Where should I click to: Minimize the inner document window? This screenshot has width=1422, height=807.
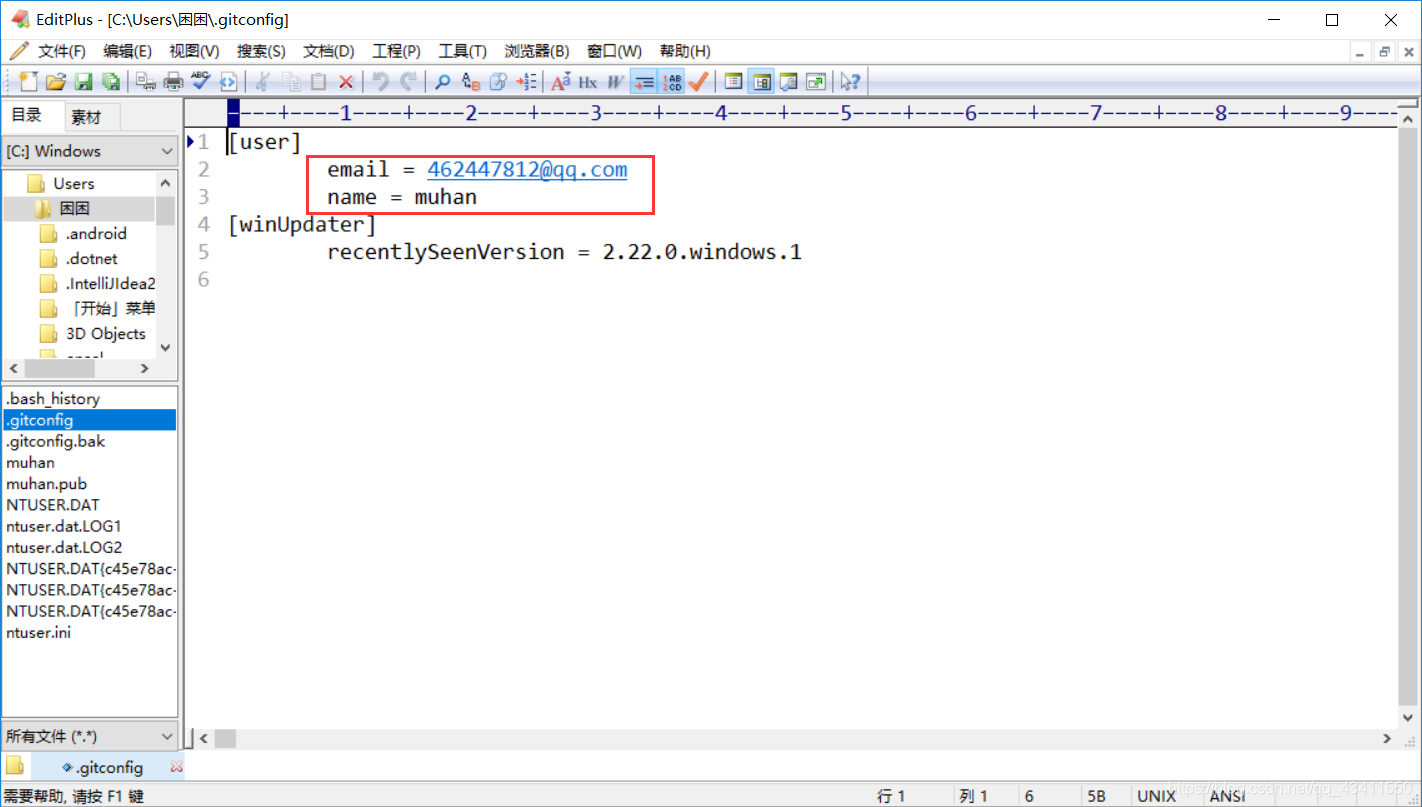coord(1360,52)
